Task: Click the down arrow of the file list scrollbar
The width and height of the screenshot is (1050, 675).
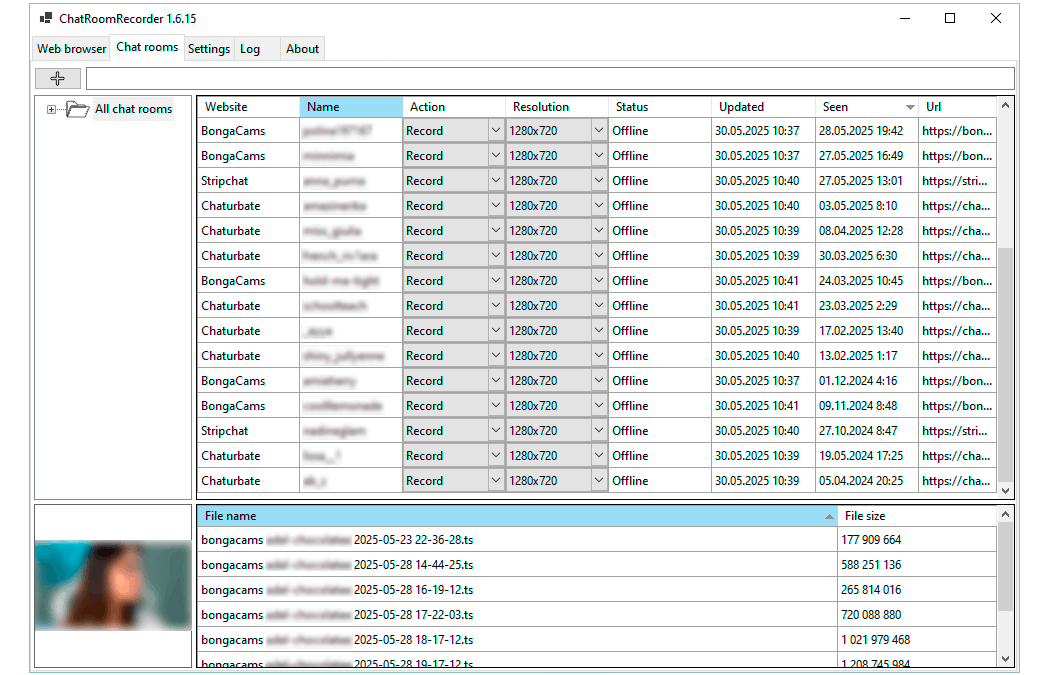Action: click(x=1006, y=658)
